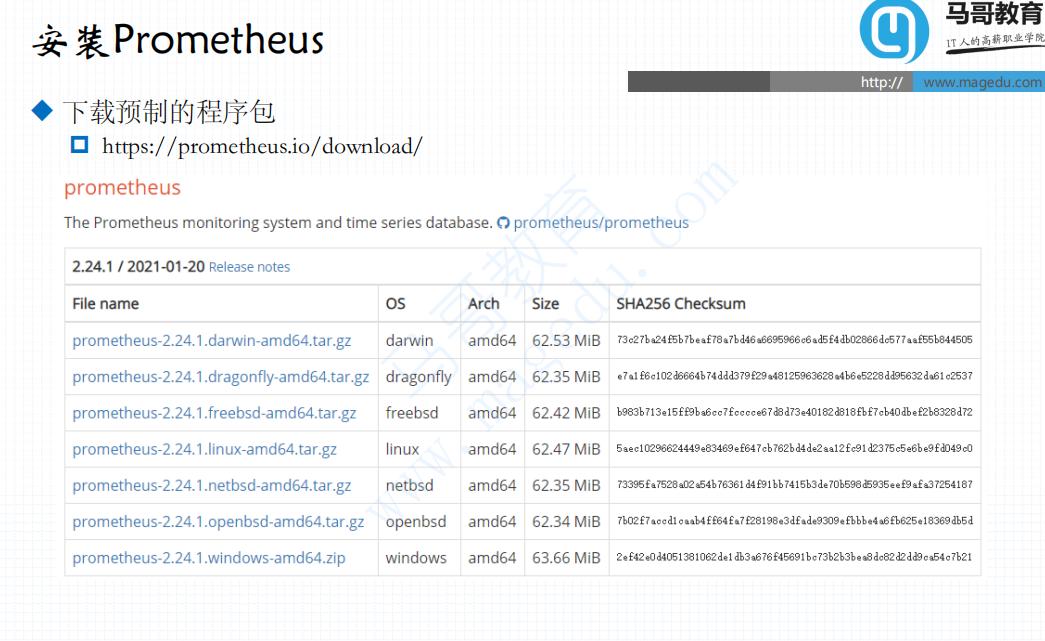Open the prometheus/prometheus repository link

[602, 224]
